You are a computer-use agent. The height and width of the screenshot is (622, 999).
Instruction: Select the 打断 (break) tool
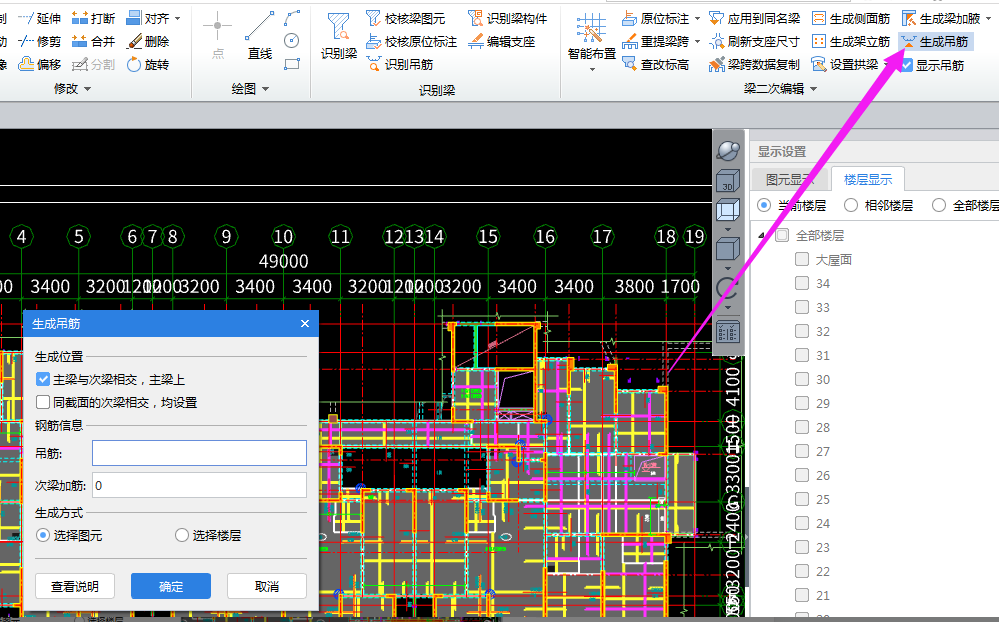93,18
